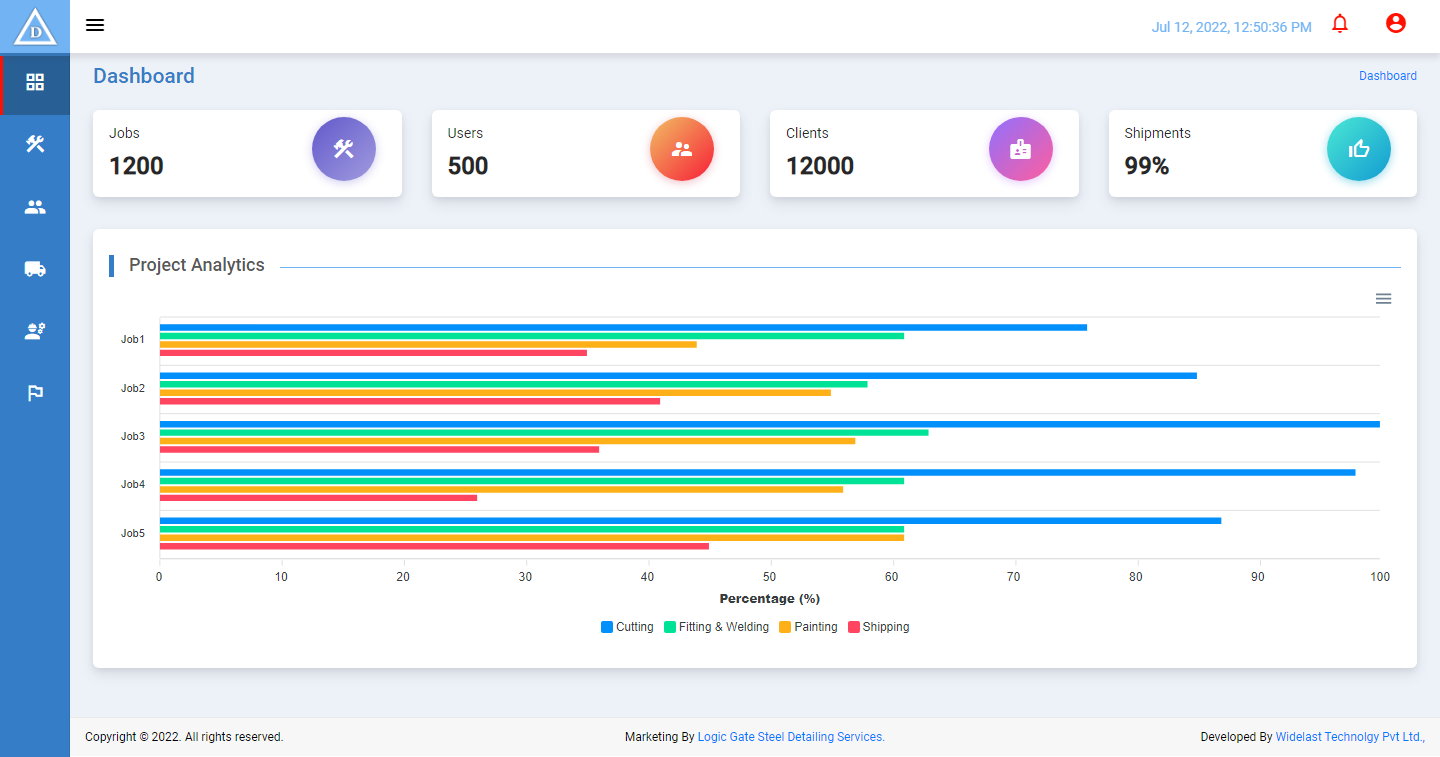Open Widelast Technolgy Pvt Ltd link

[x=1350, y=737]
